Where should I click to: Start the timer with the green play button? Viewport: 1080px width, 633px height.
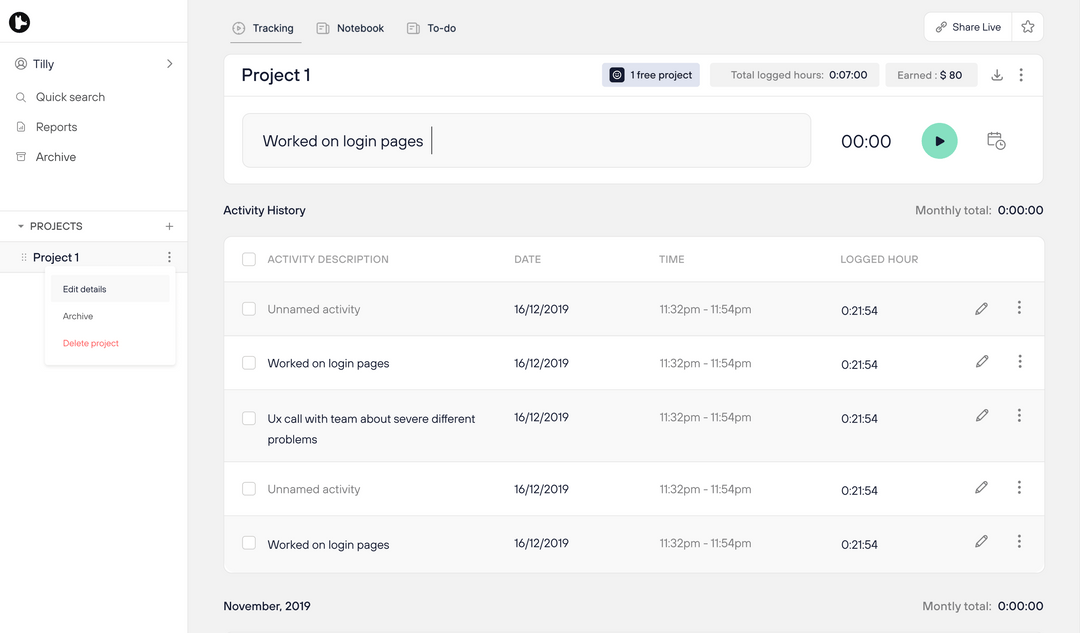939,141
